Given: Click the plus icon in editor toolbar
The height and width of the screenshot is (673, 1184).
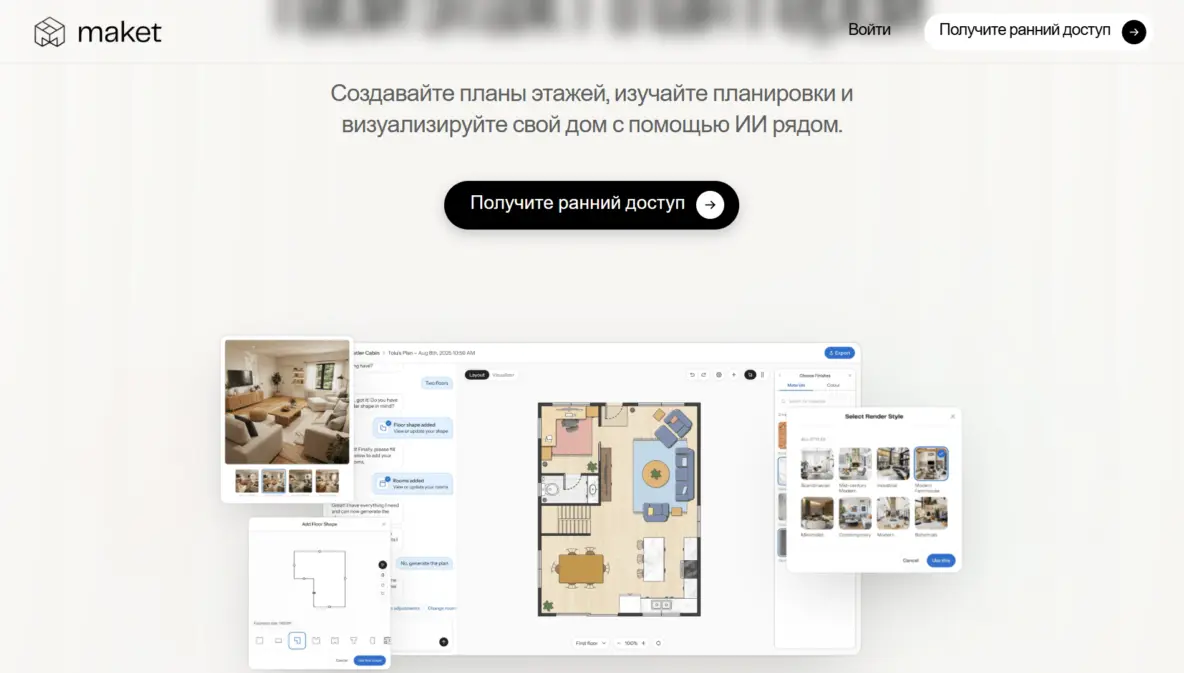Looking at the screenshot, I should point(734,375).
